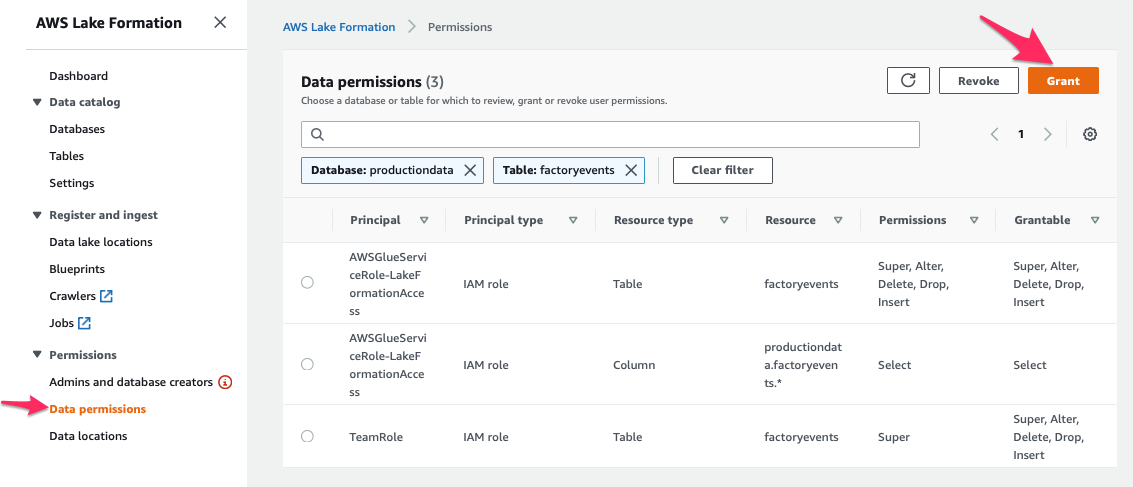Select the first AWSGlueServiceRole table row
This screenshot has height=487, width=1133.
307,283
